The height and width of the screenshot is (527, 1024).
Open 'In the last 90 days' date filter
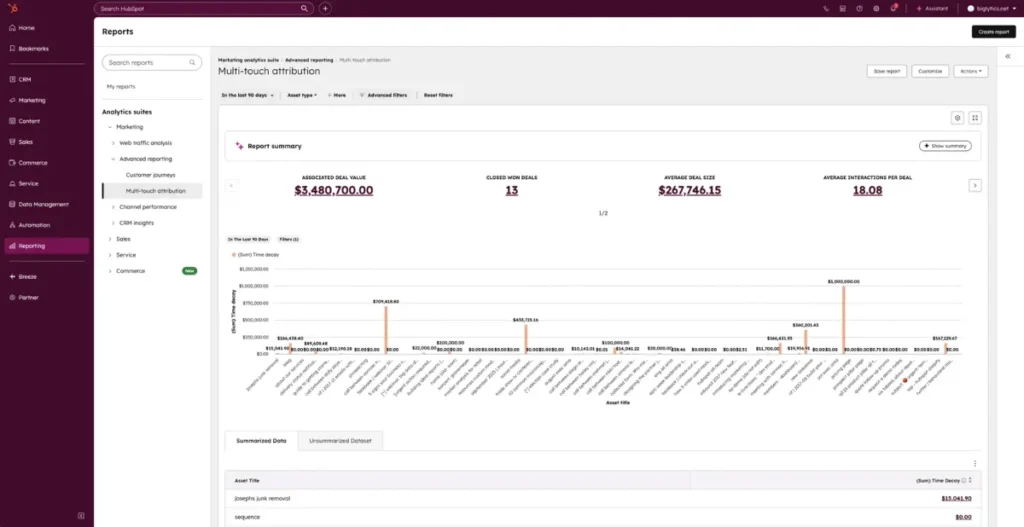click(248, 95)
